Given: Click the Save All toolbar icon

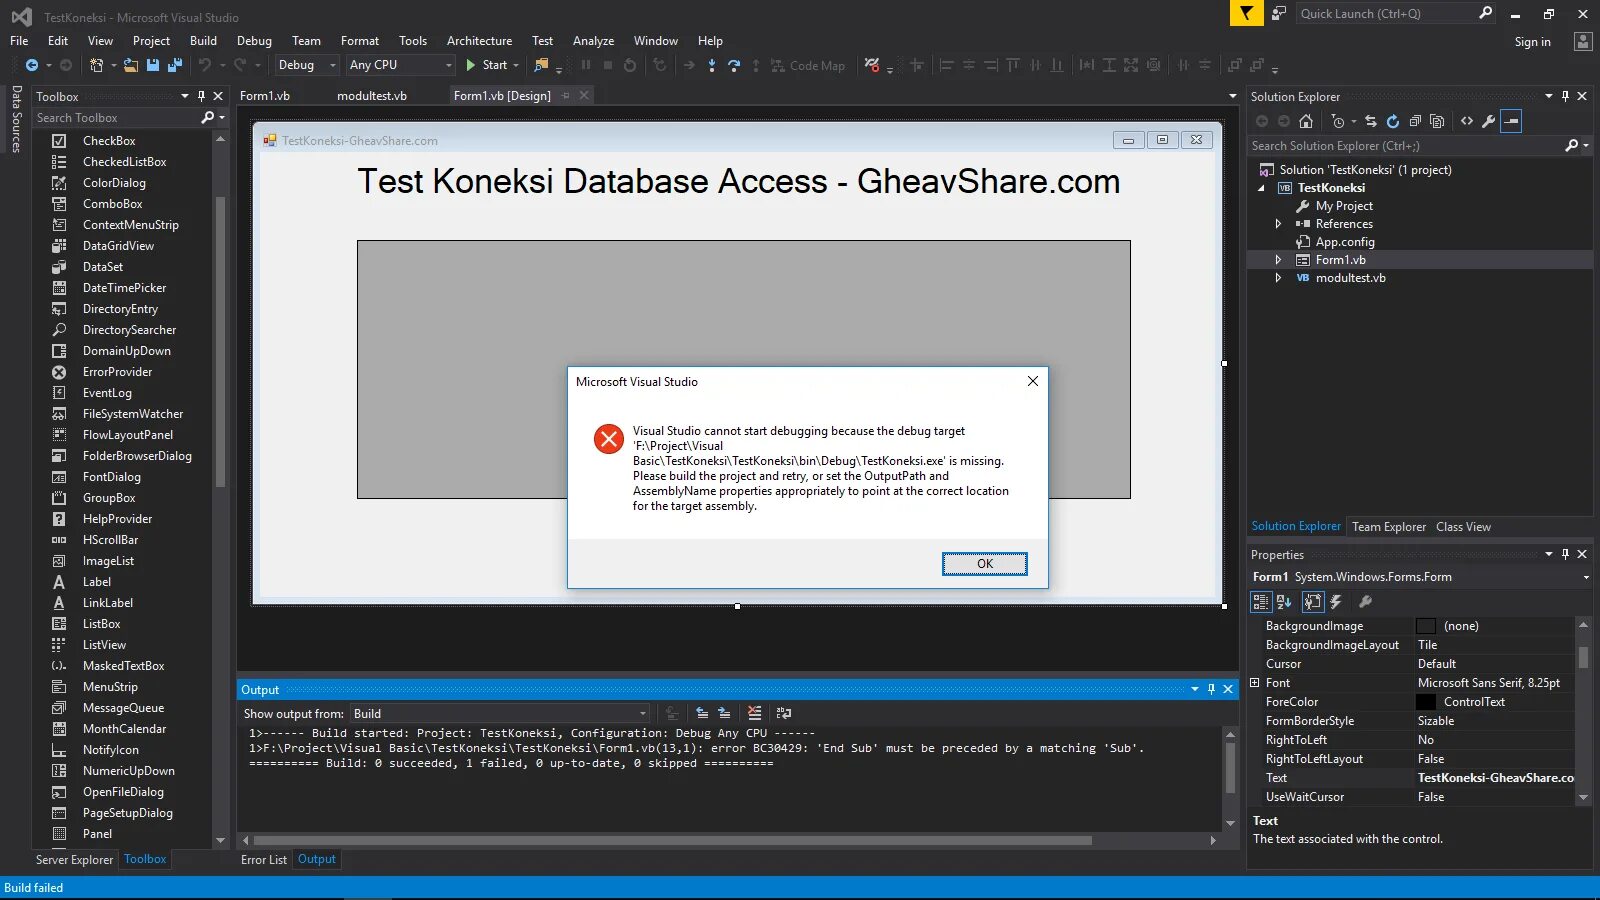Looking at the screenshot, I should click(x=175, y=65).
